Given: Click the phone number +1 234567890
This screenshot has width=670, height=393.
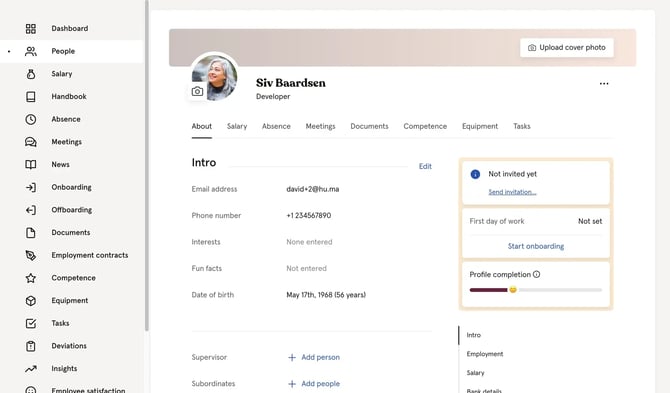Looking at the screenshot, I should [309, 216].
